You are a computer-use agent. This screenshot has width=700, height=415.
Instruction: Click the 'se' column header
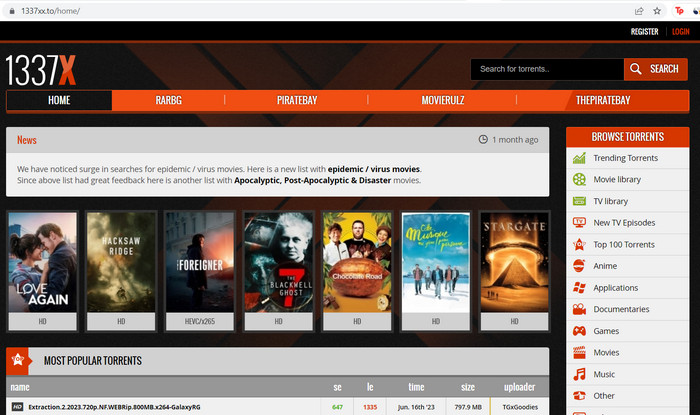[x=338, y=387]
